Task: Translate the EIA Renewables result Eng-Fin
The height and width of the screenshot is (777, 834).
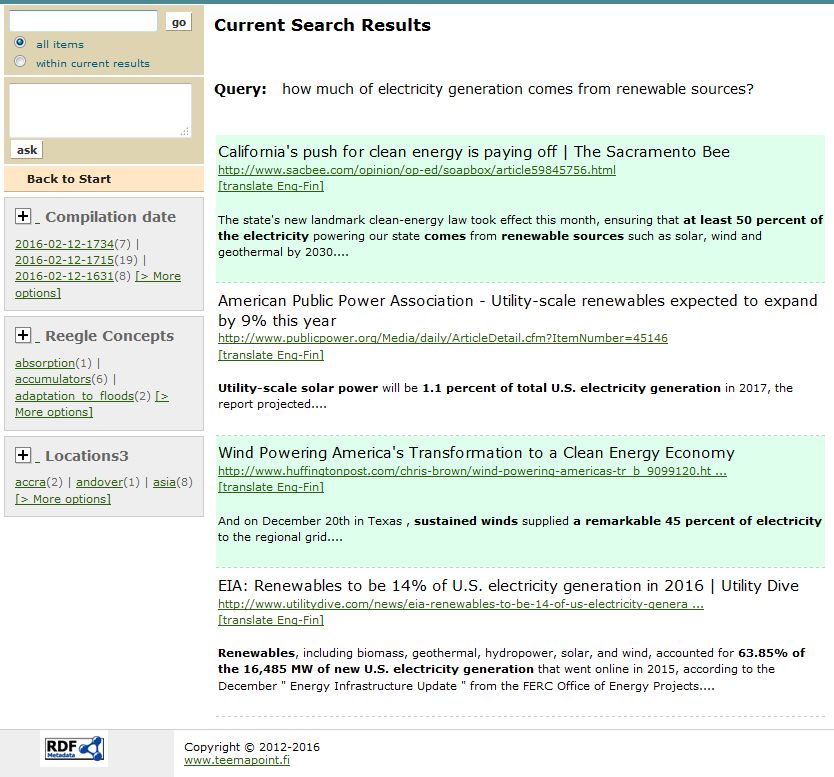Action: pos(271,620)
